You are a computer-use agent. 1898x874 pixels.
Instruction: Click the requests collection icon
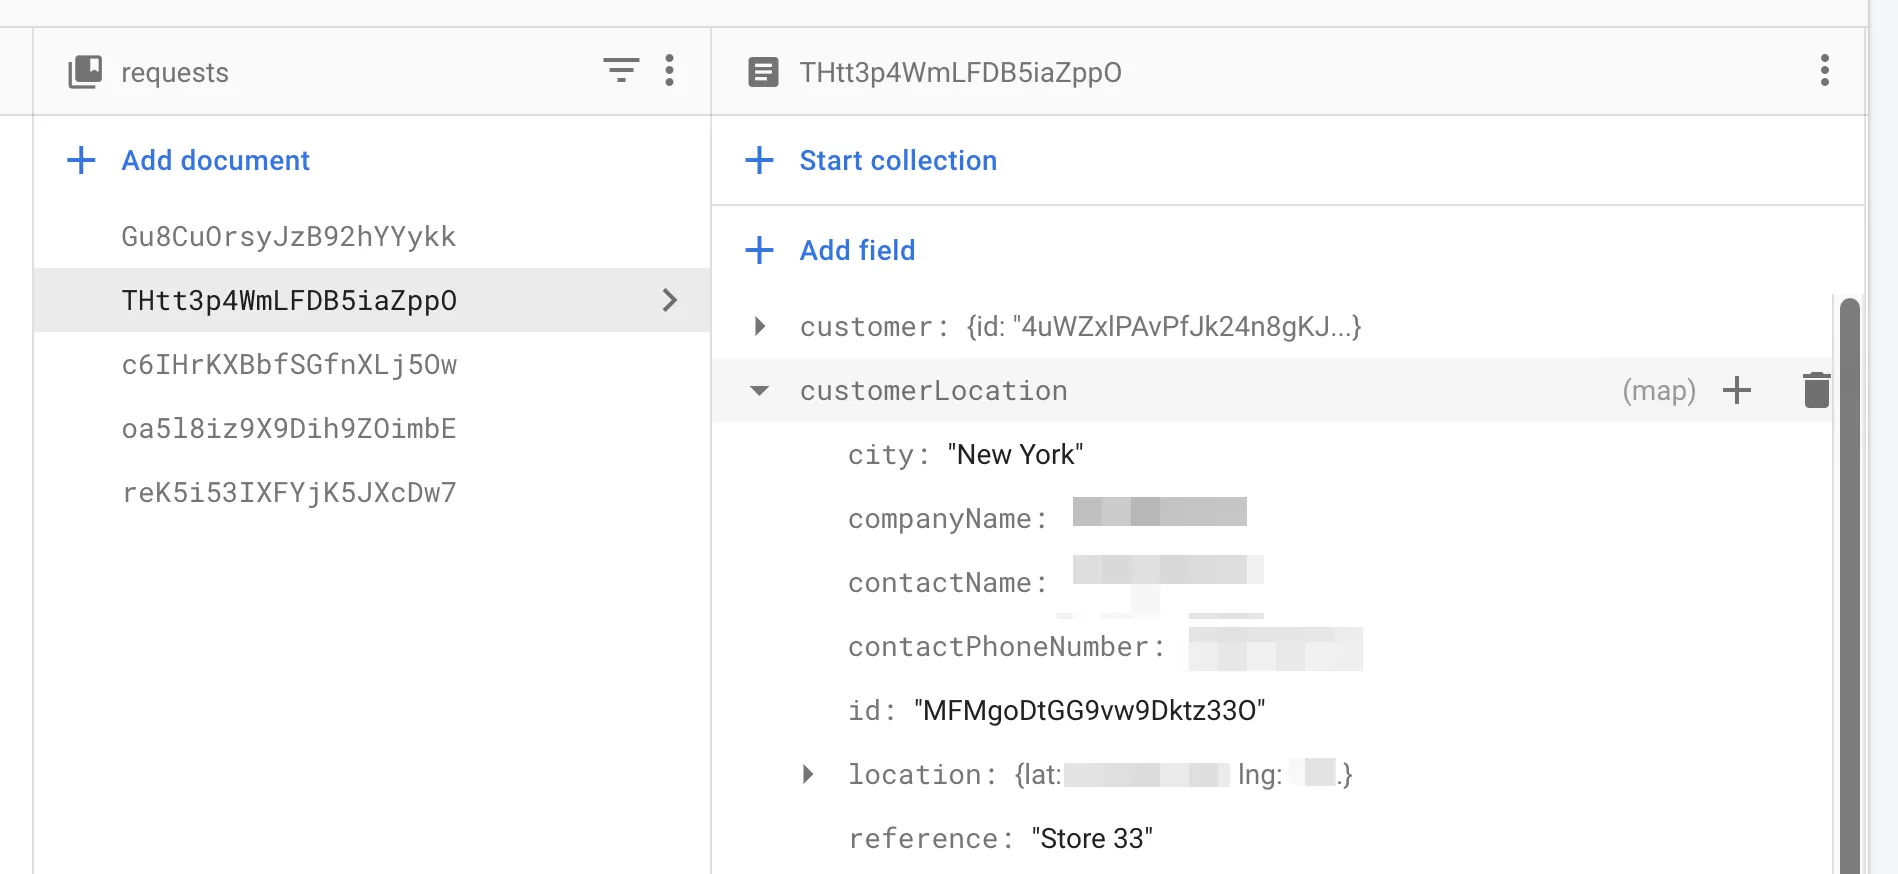click(85, 72)
